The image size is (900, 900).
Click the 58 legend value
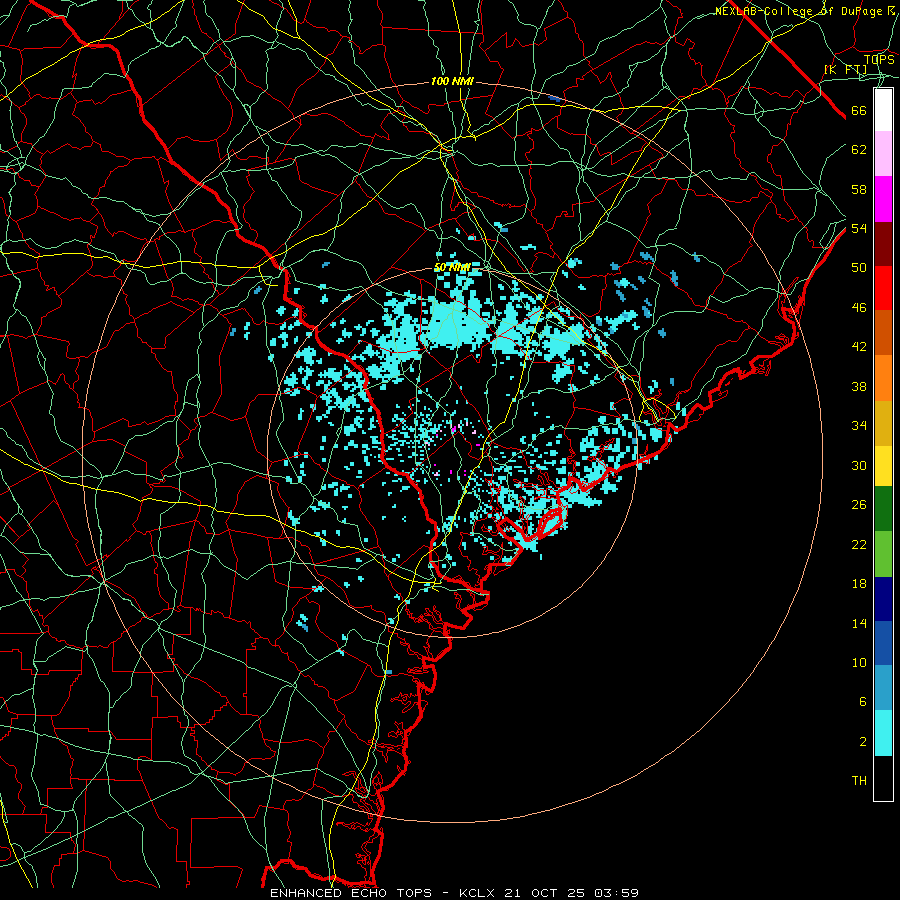coord(859,189)
